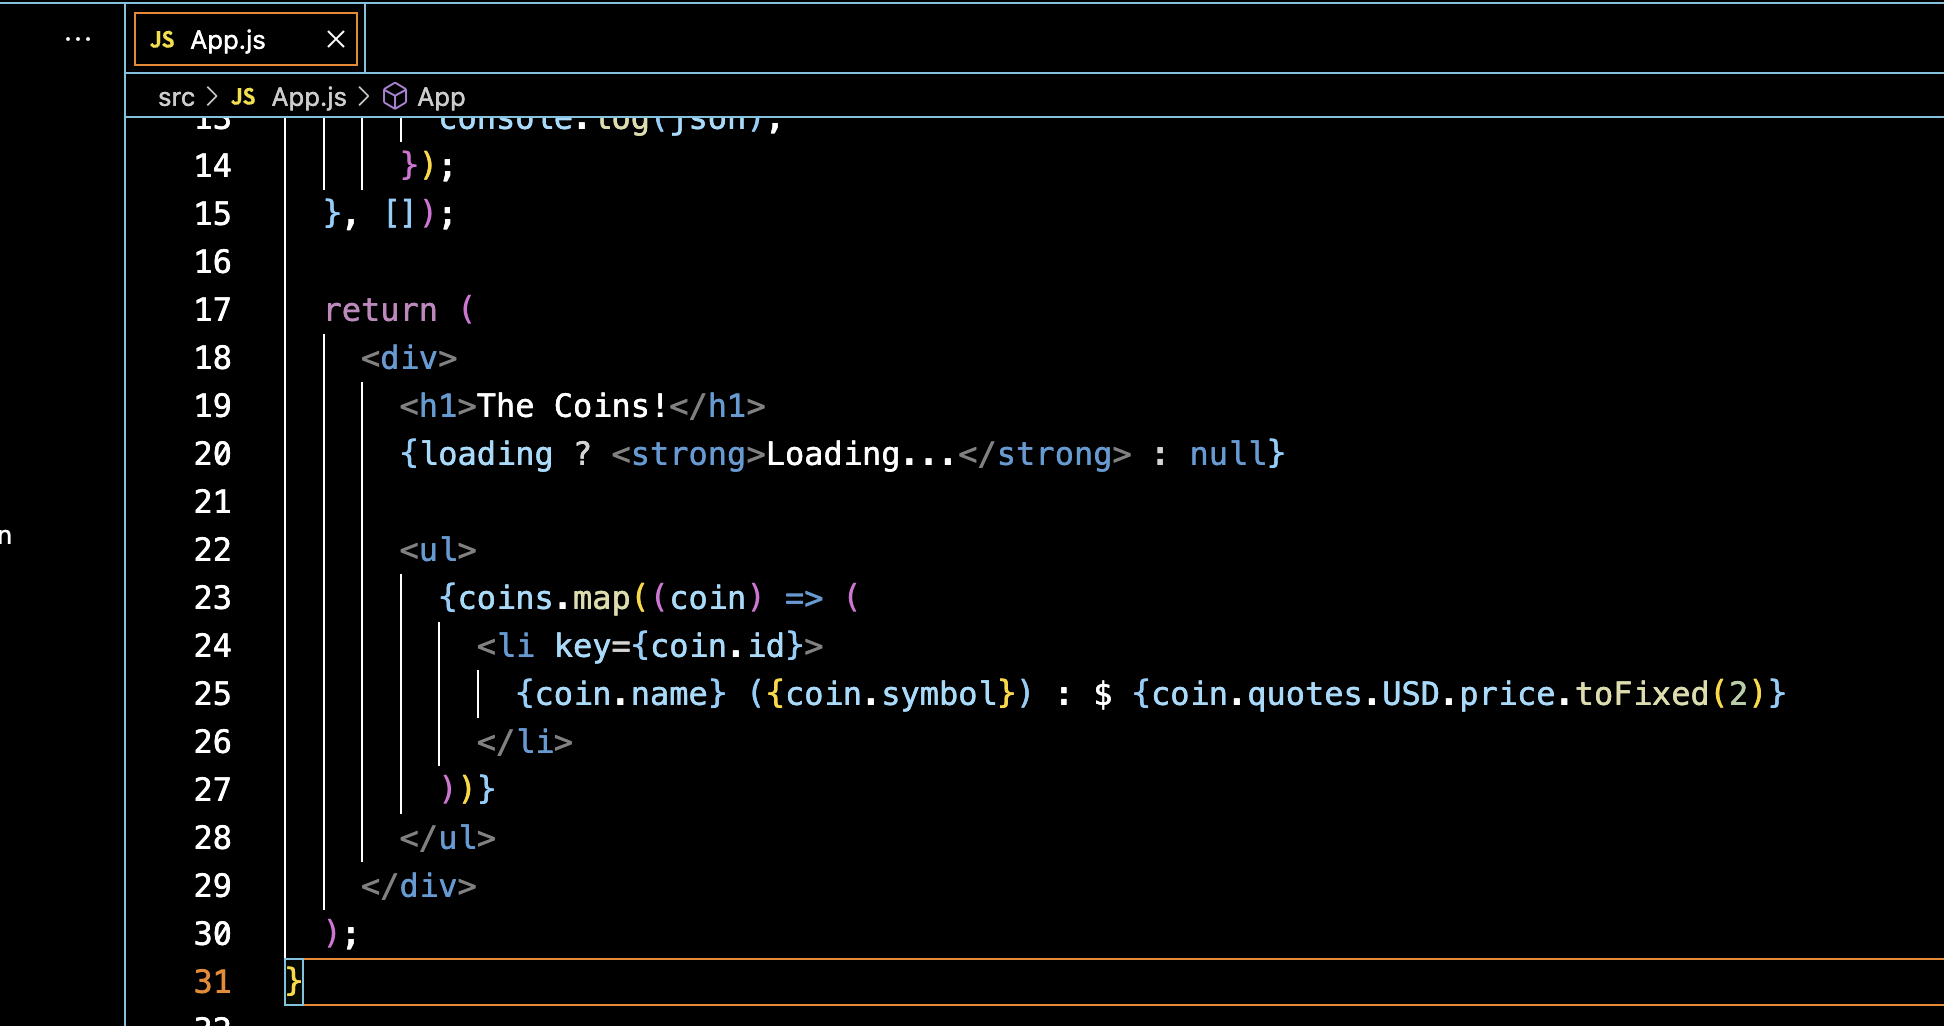1944x1026 pixels.
Task: Open the src breadcrumb dropdown
Action: [x=176, y=96]
